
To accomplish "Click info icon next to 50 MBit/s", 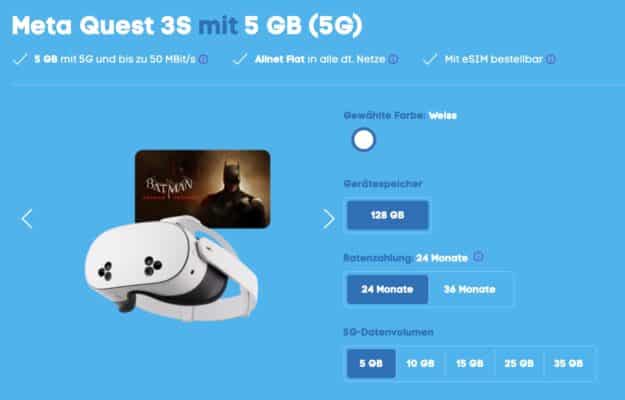I will point(203,59).
